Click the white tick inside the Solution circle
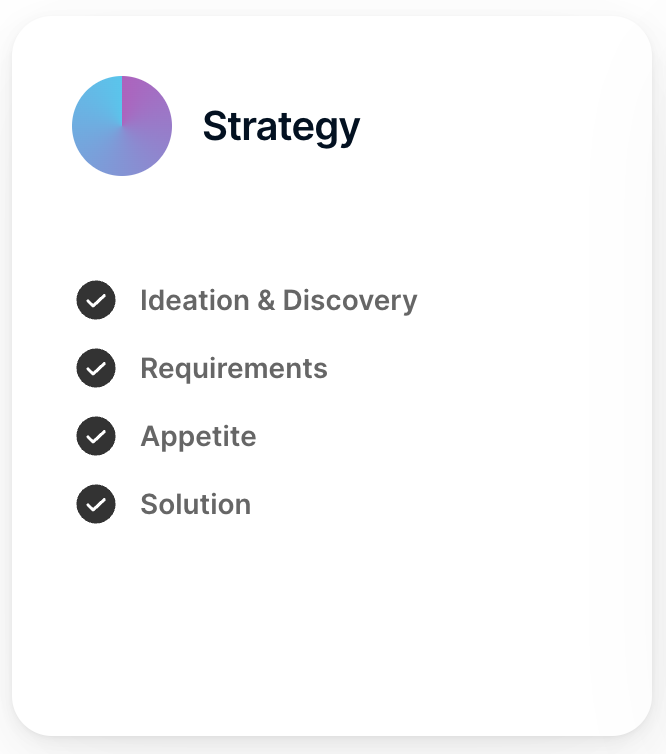Image resolution: width=666 pixels, height=754 pixels. [x=96, y=504]
